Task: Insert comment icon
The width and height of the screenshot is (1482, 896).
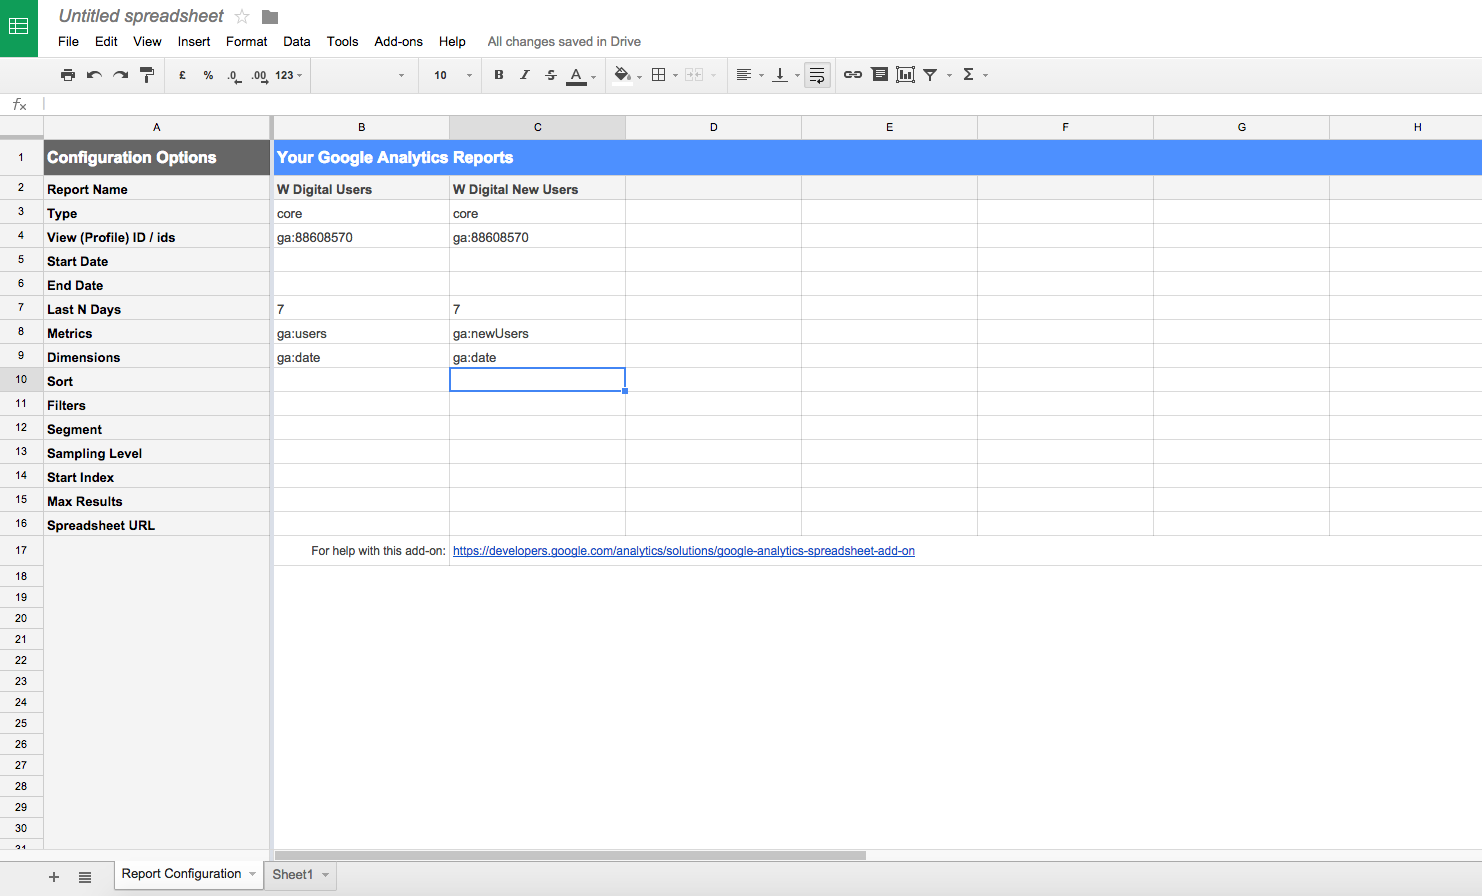Action: [880, 75]
